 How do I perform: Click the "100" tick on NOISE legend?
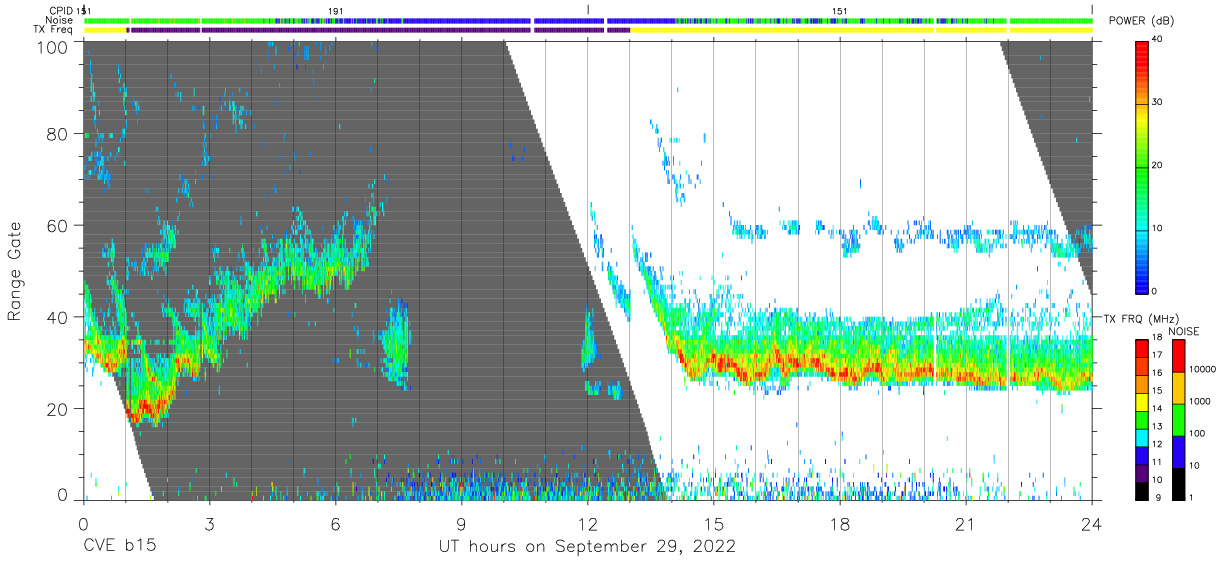(x=1196, y=433)
